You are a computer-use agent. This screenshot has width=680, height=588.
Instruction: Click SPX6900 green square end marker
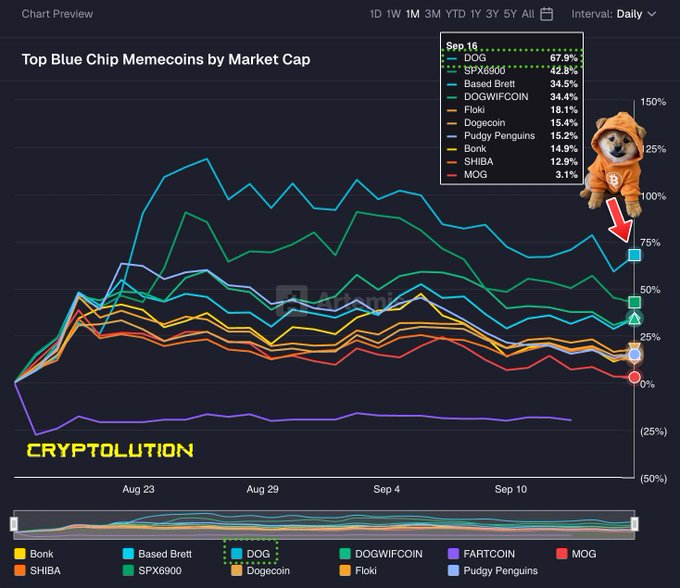tap(634, 302)
